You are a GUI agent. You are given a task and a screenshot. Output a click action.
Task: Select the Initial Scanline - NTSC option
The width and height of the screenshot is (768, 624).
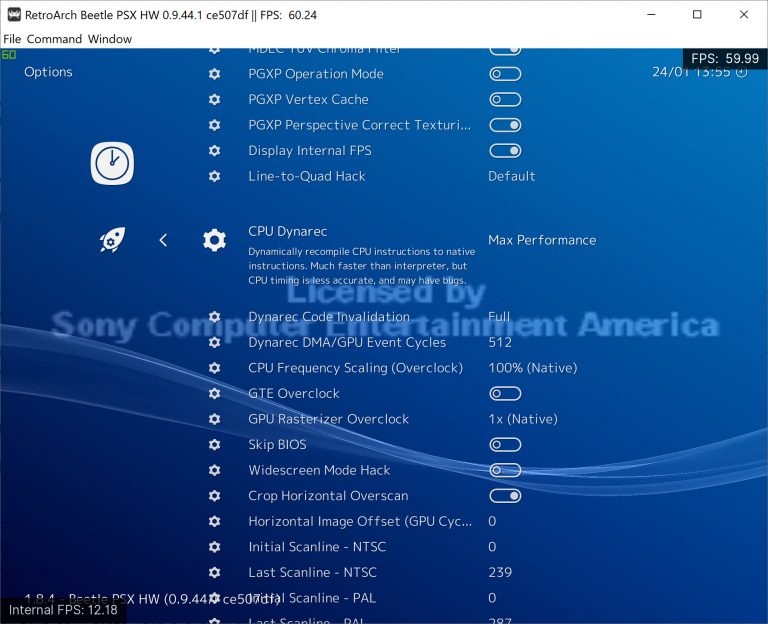click(x=317, y=547)
